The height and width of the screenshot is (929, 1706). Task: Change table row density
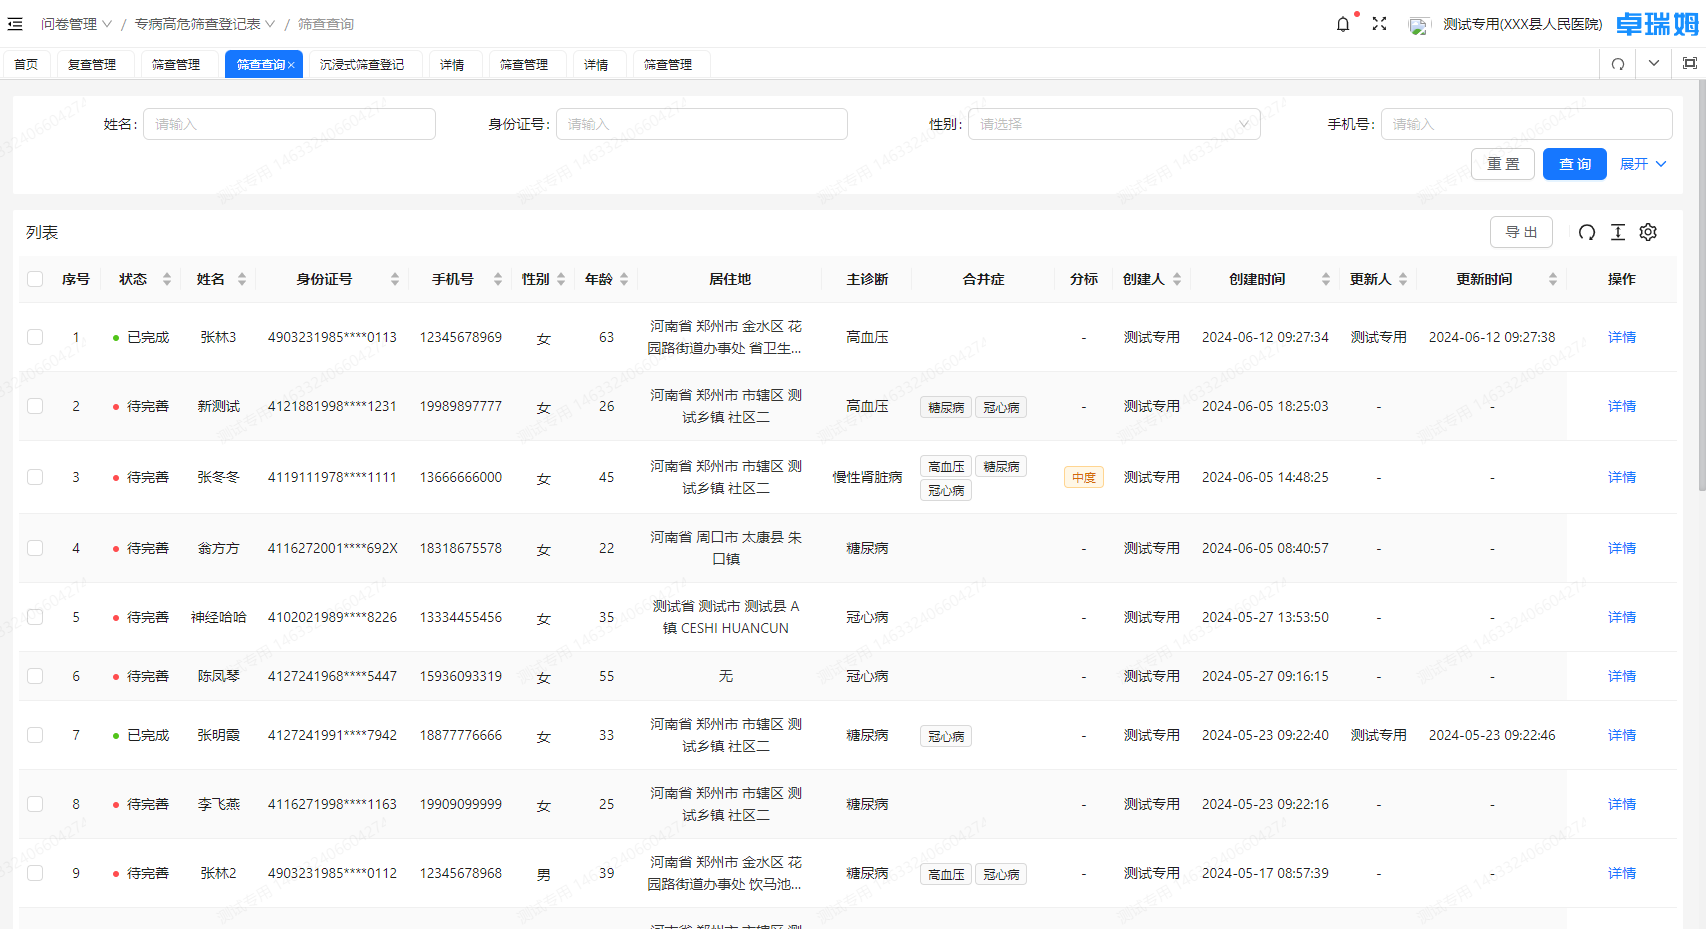pyautogui.click(x=1618, y=232)
